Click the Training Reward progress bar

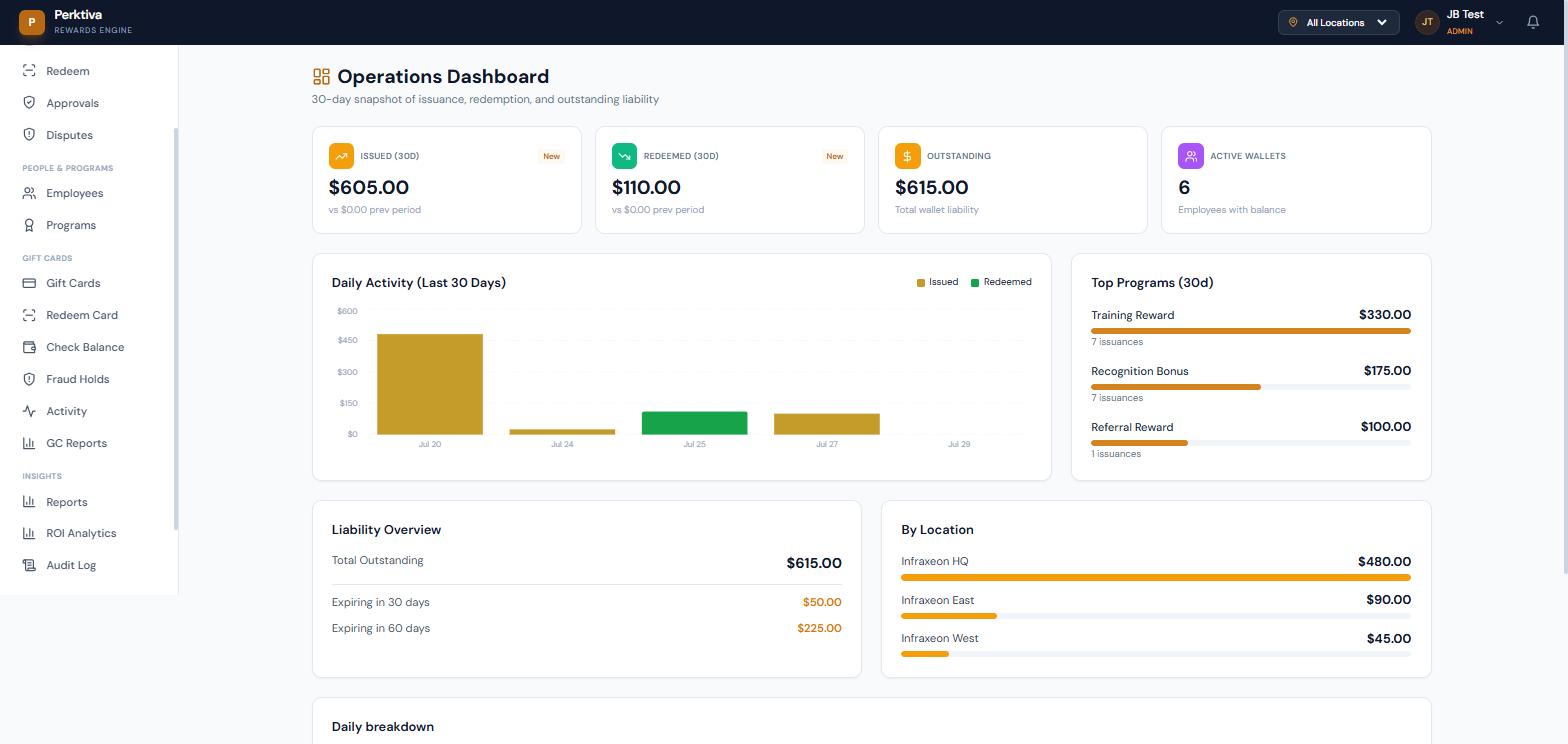[1251, 331]
